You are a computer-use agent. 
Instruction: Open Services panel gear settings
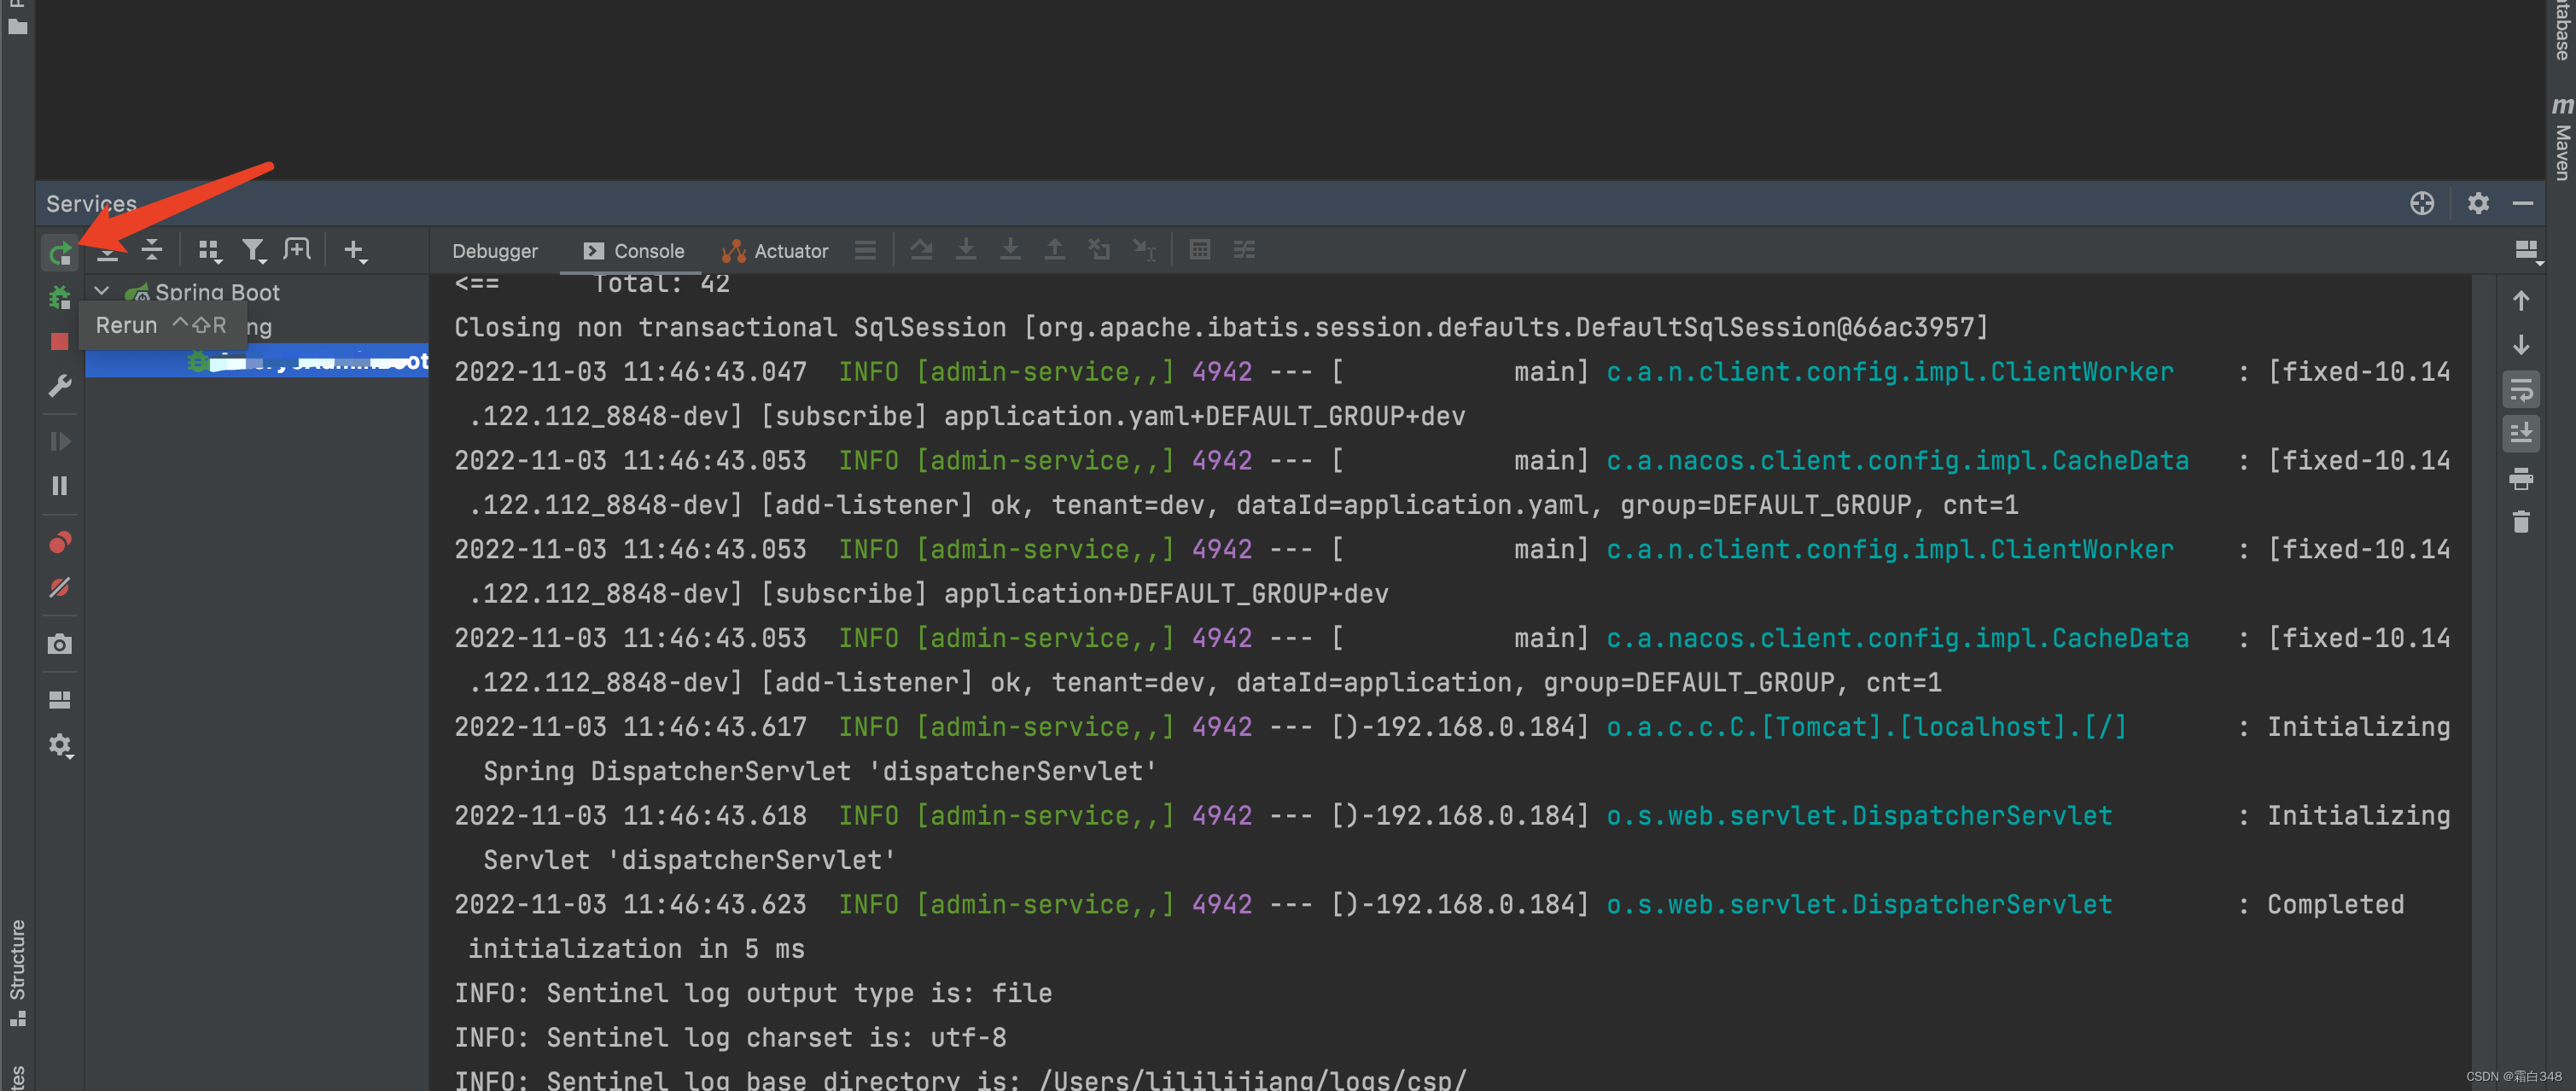(x=2477, y=203)
